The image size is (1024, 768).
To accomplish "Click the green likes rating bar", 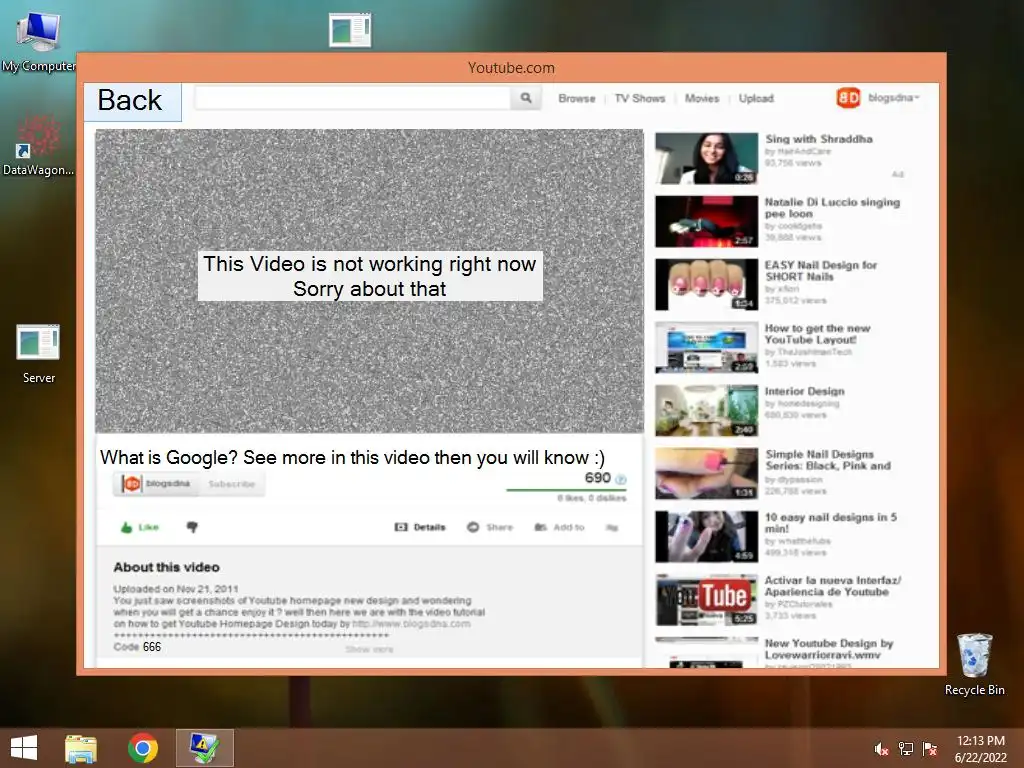I will click(566, 490).
